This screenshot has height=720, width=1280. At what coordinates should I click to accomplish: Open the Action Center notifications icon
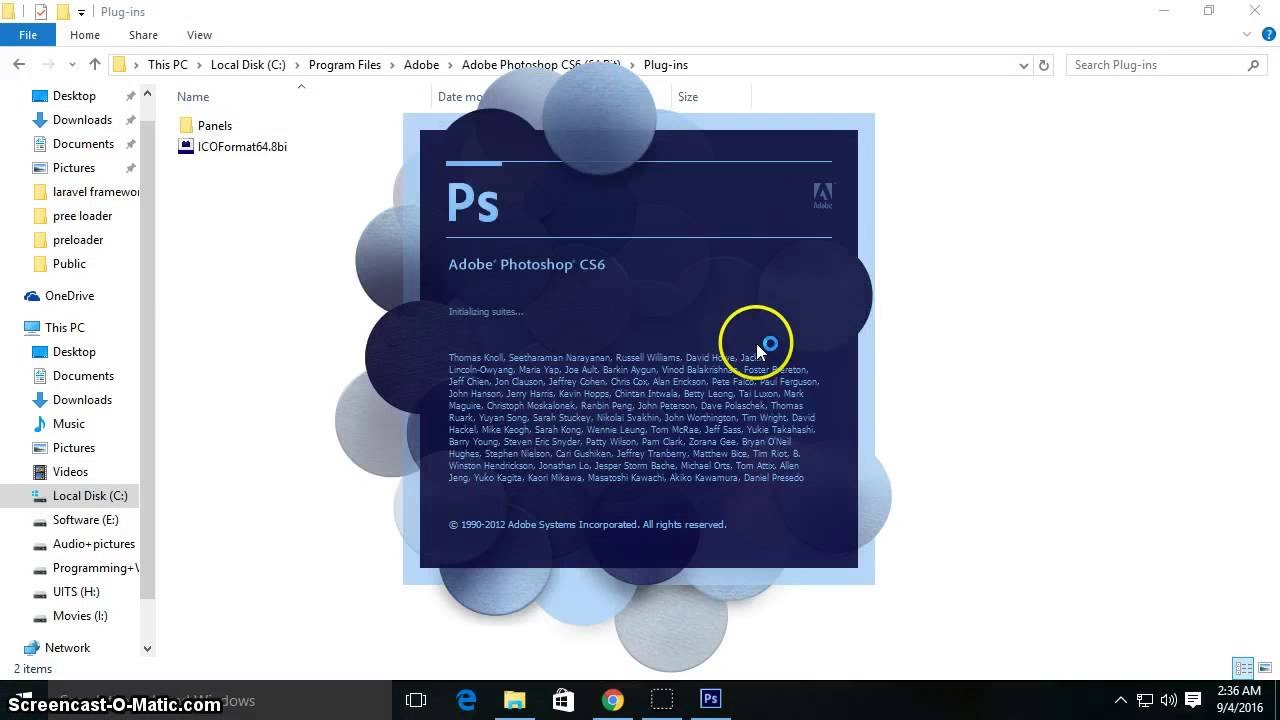pos(1193,700)
